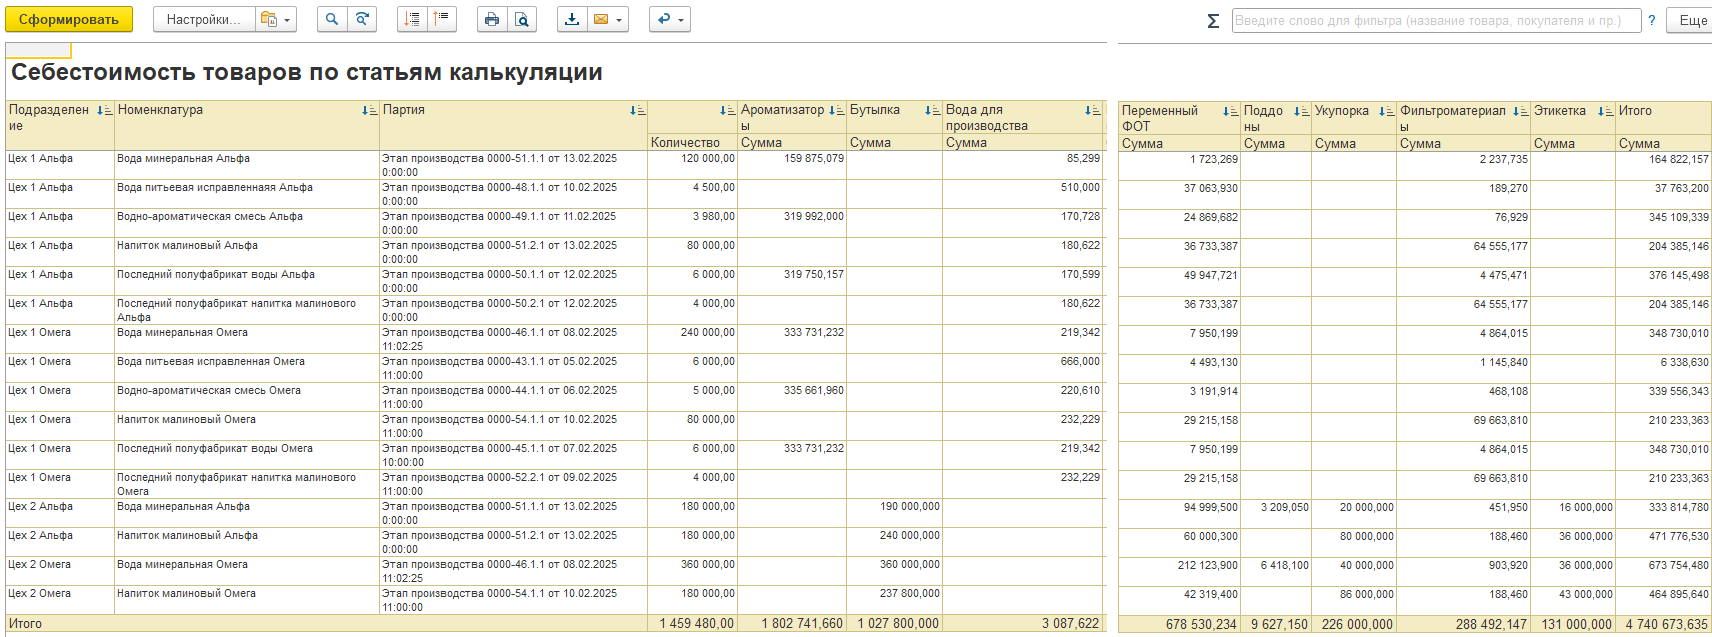Viewport: 1712px width, 637px height.
Task: Open the Еще menu
Action: point(1692,21)
